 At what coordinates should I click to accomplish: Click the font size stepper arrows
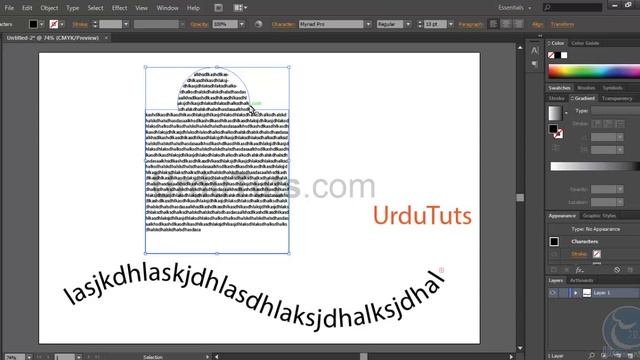pyautogui.click(x=420, y=24)
